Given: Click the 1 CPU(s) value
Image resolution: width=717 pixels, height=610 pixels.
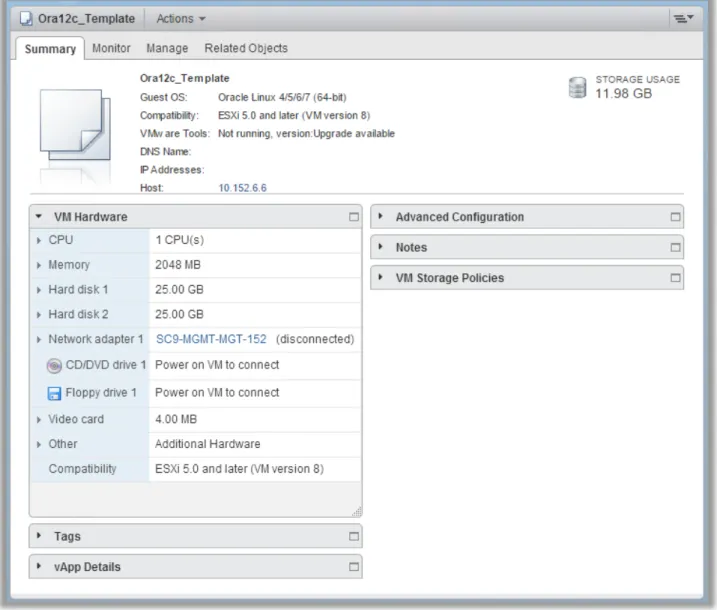Looking at the screenshot, I should [180, 240].
